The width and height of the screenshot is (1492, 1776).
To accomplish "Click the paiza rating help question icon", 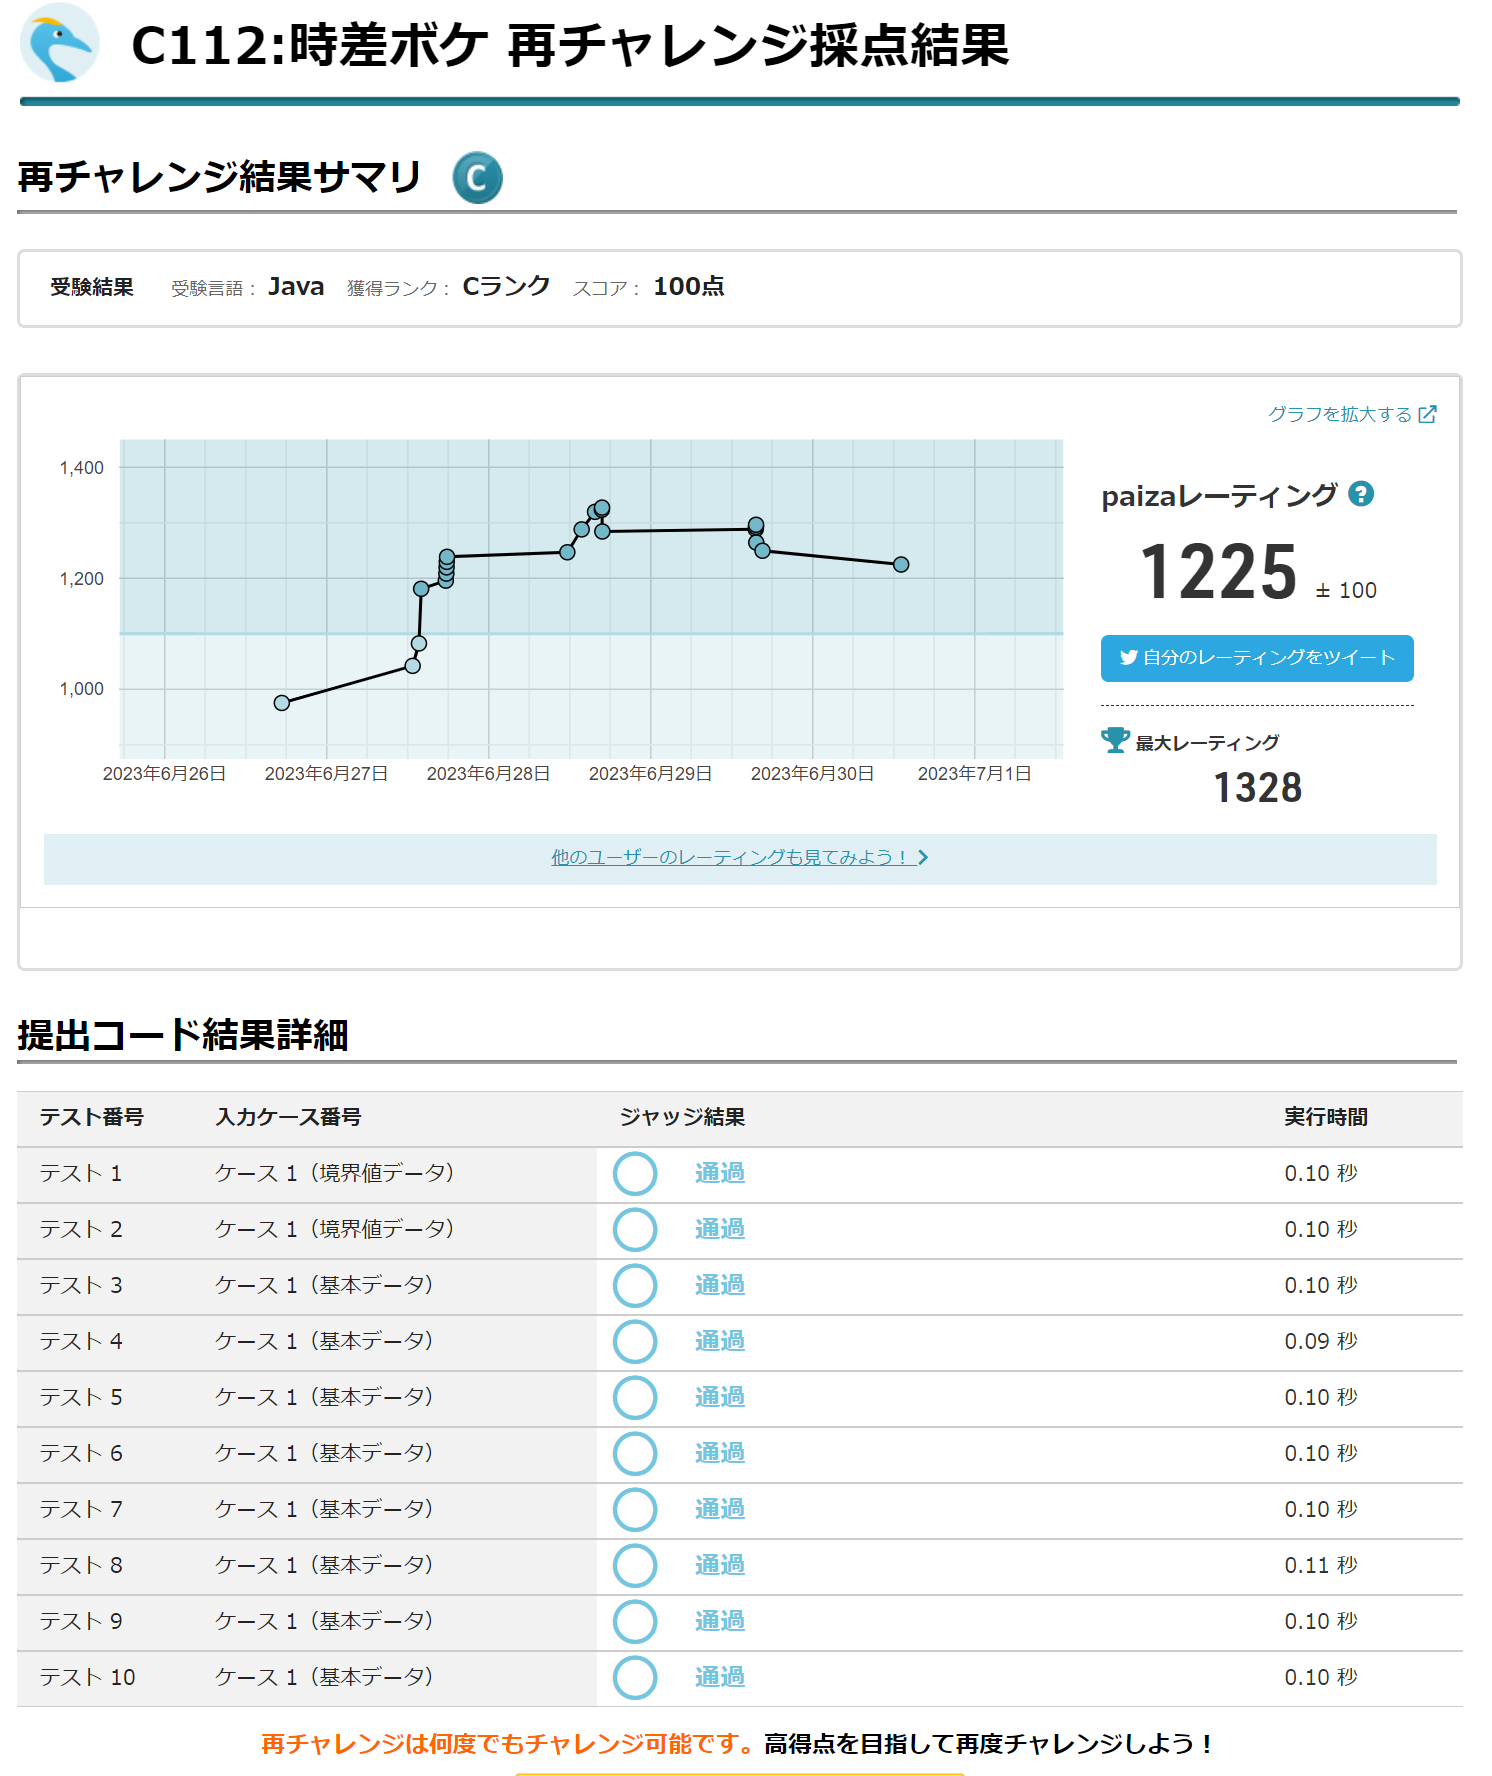I will pos(1360,494).
